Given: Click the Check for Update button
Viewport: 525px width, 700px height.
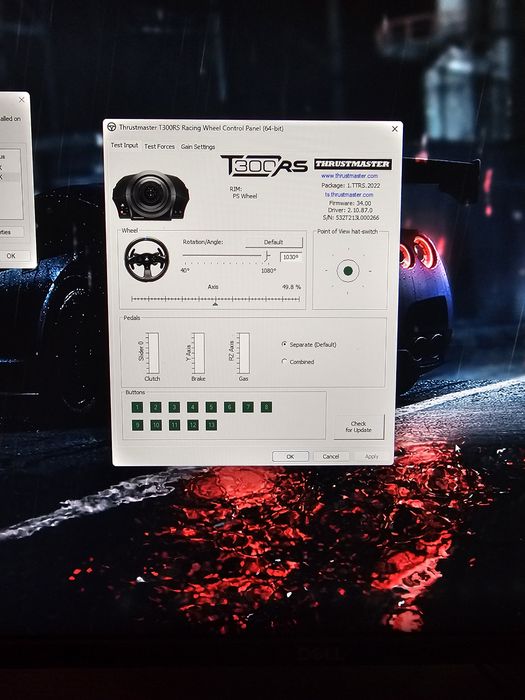Looking at the screenshot, I should (358, 427).
